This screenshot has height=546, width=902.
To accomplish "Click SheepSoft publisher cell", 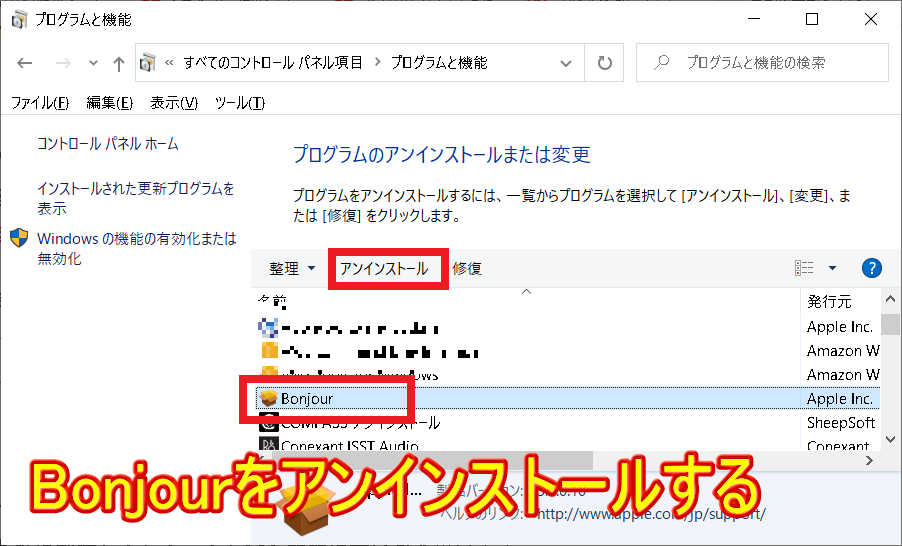I will tap(840, 422).
